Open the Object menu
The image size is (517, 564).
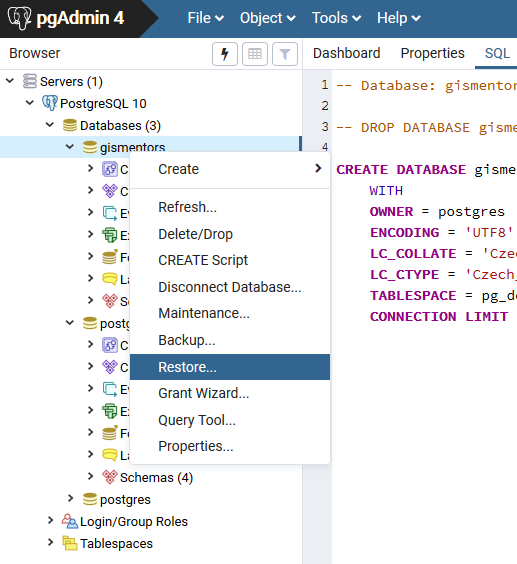[268, 18]
